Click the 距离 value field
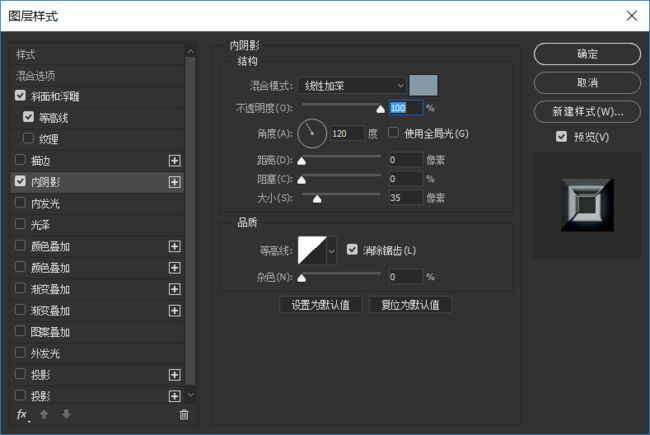The width and height of the screenshot is (650, 435). [406, 160]
